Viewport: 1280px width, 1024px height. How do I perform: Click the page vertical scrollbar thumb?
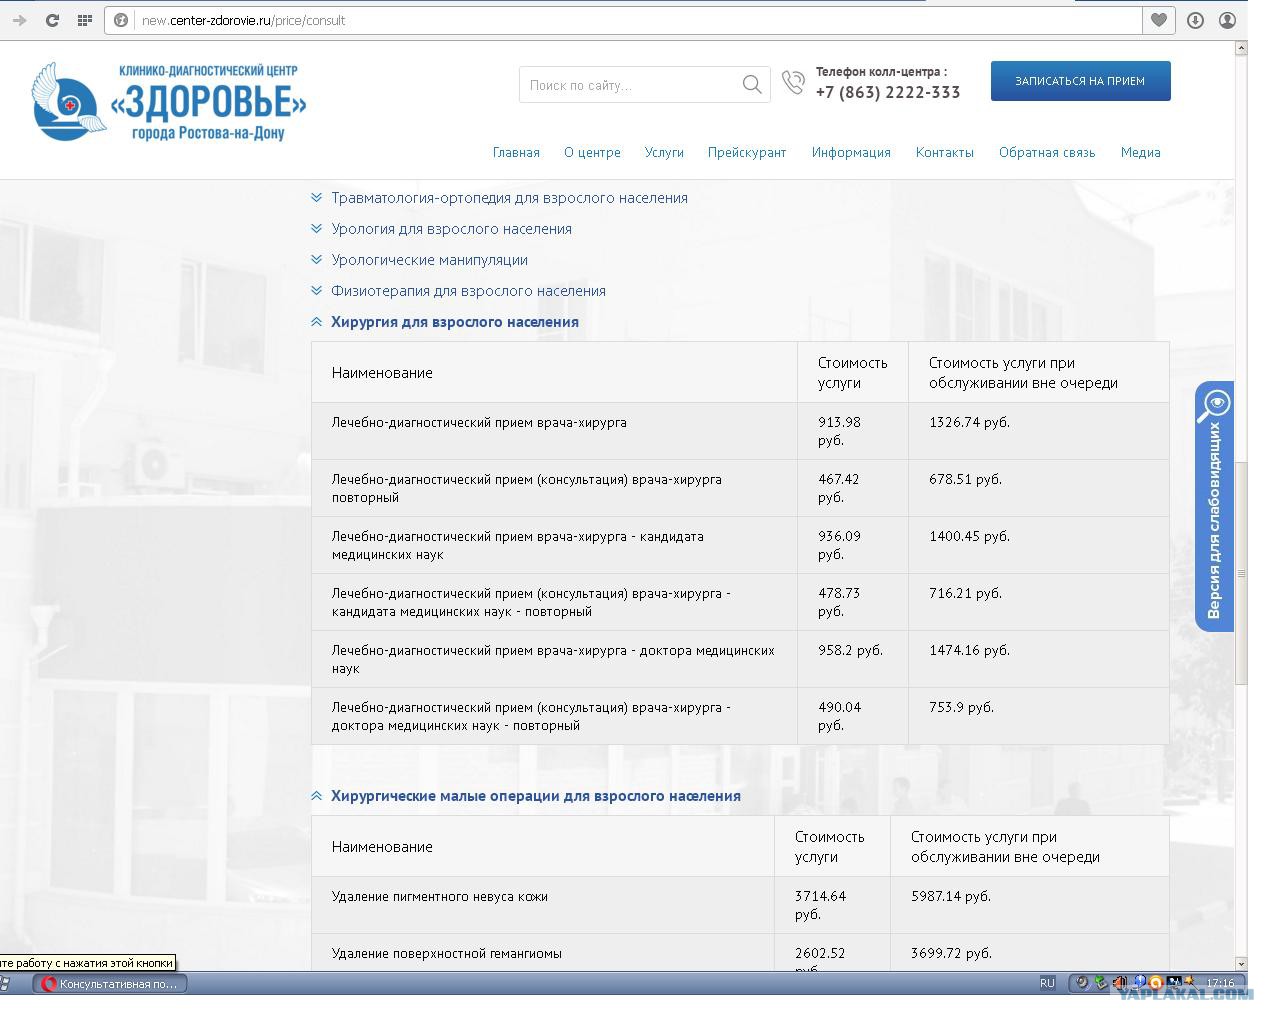[1241, 573]
